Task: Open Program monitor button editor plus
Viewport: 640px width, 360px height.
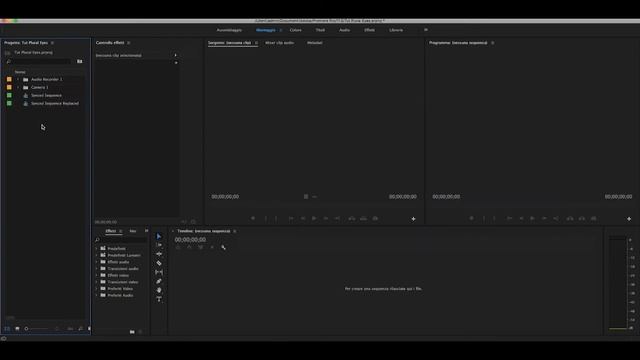Action: [x=629, y=219]
